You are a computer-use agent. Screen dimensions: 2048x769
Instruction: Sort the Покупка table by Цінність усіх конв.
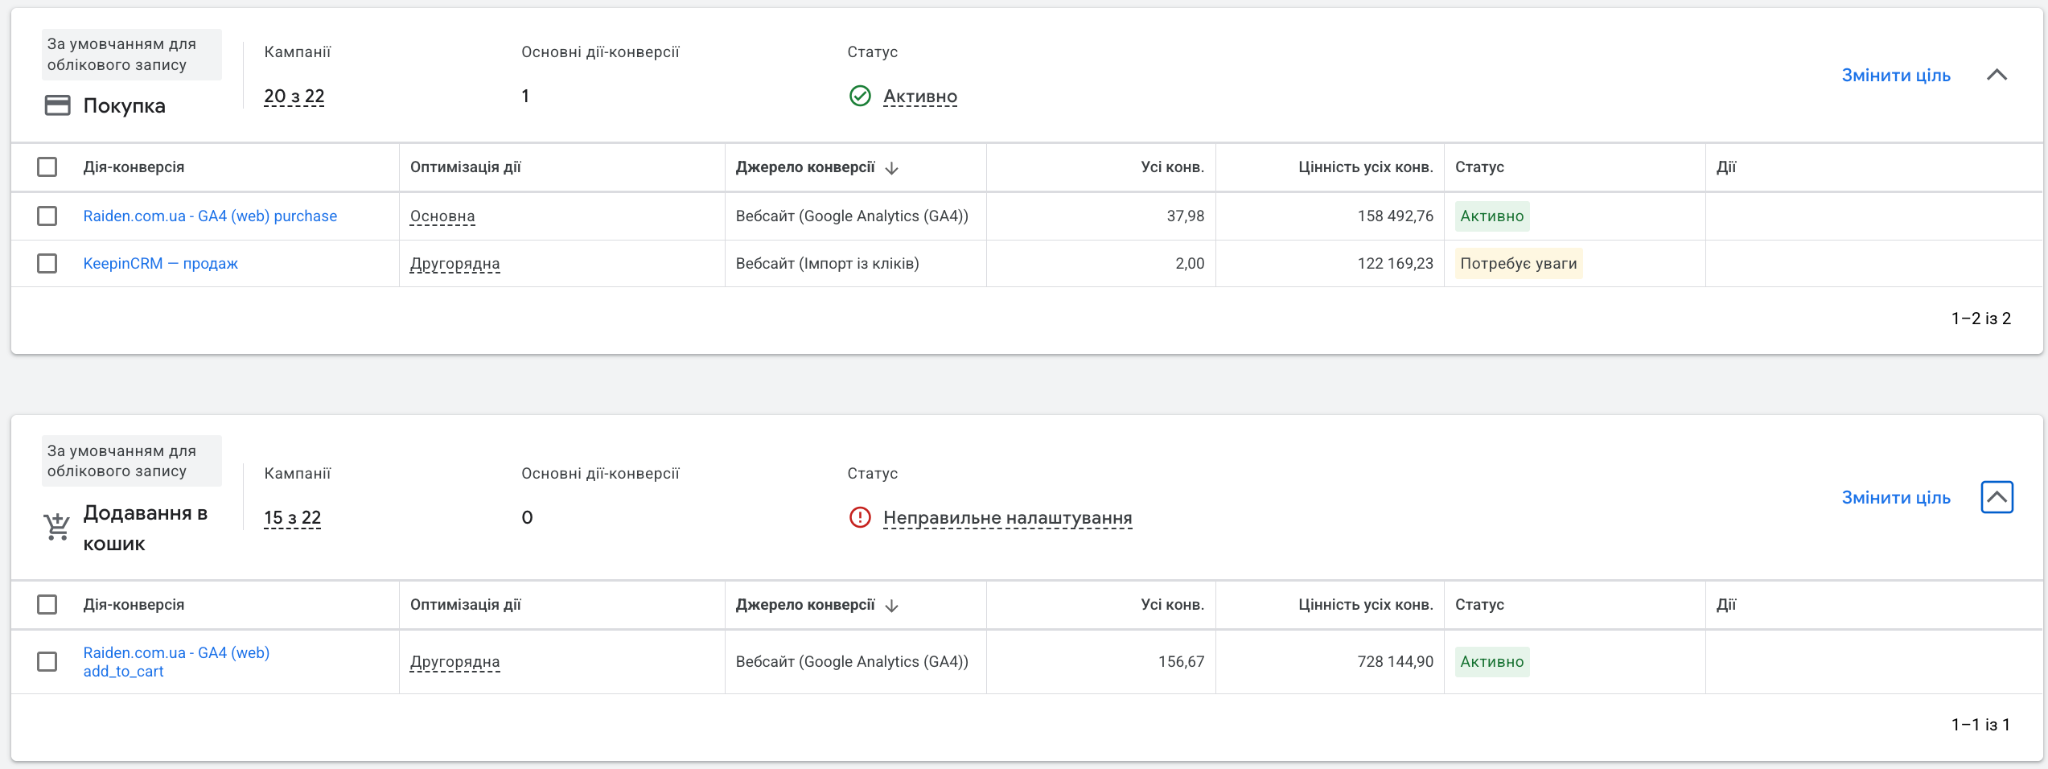point(1366,167)
